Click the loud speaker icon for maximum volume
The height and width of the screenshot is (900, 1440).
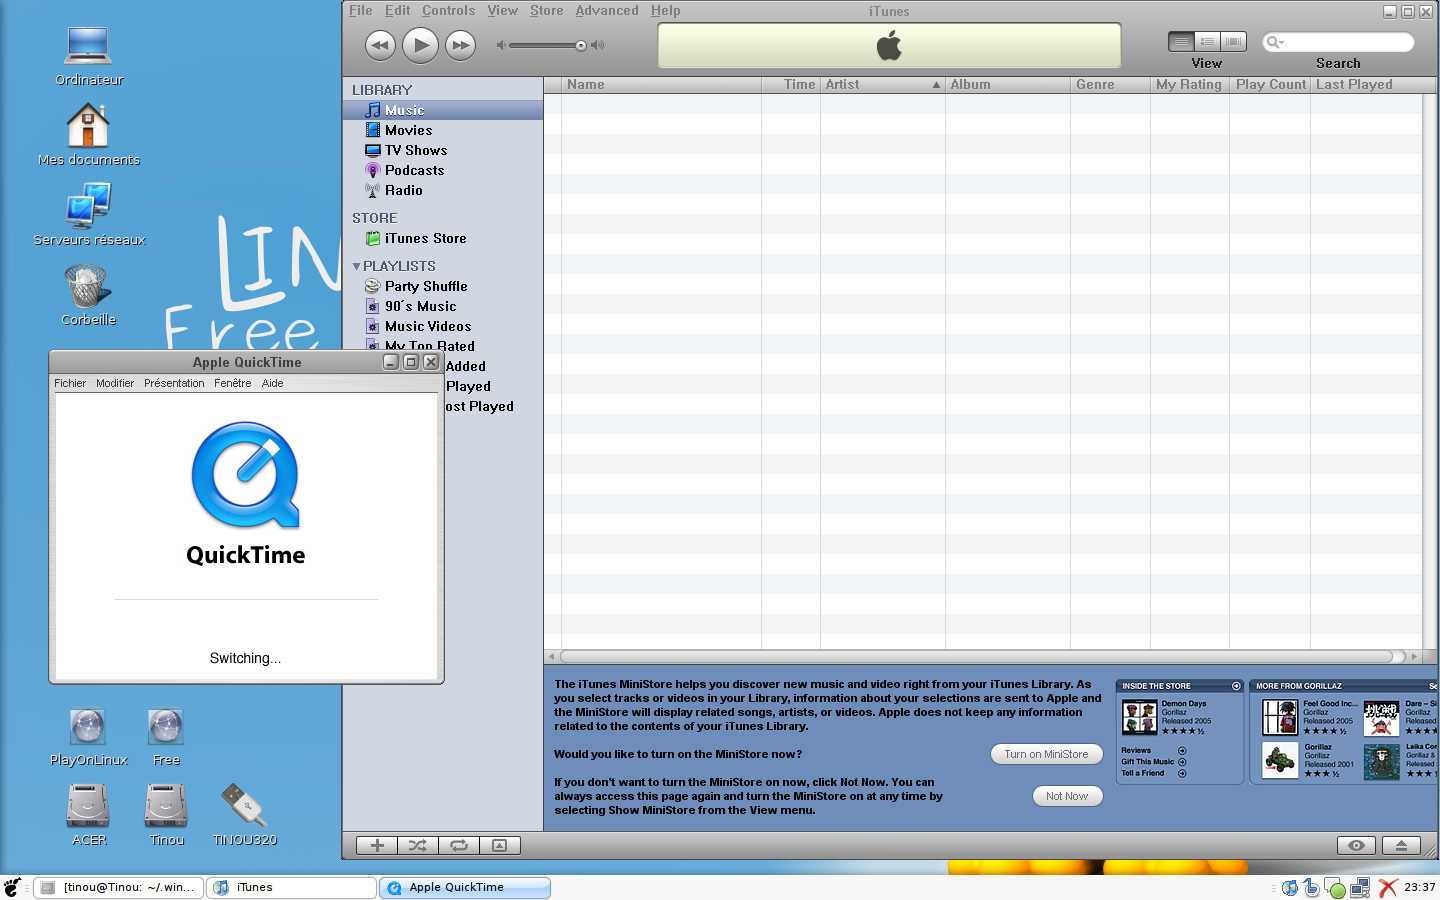click(x=598, y=45)
